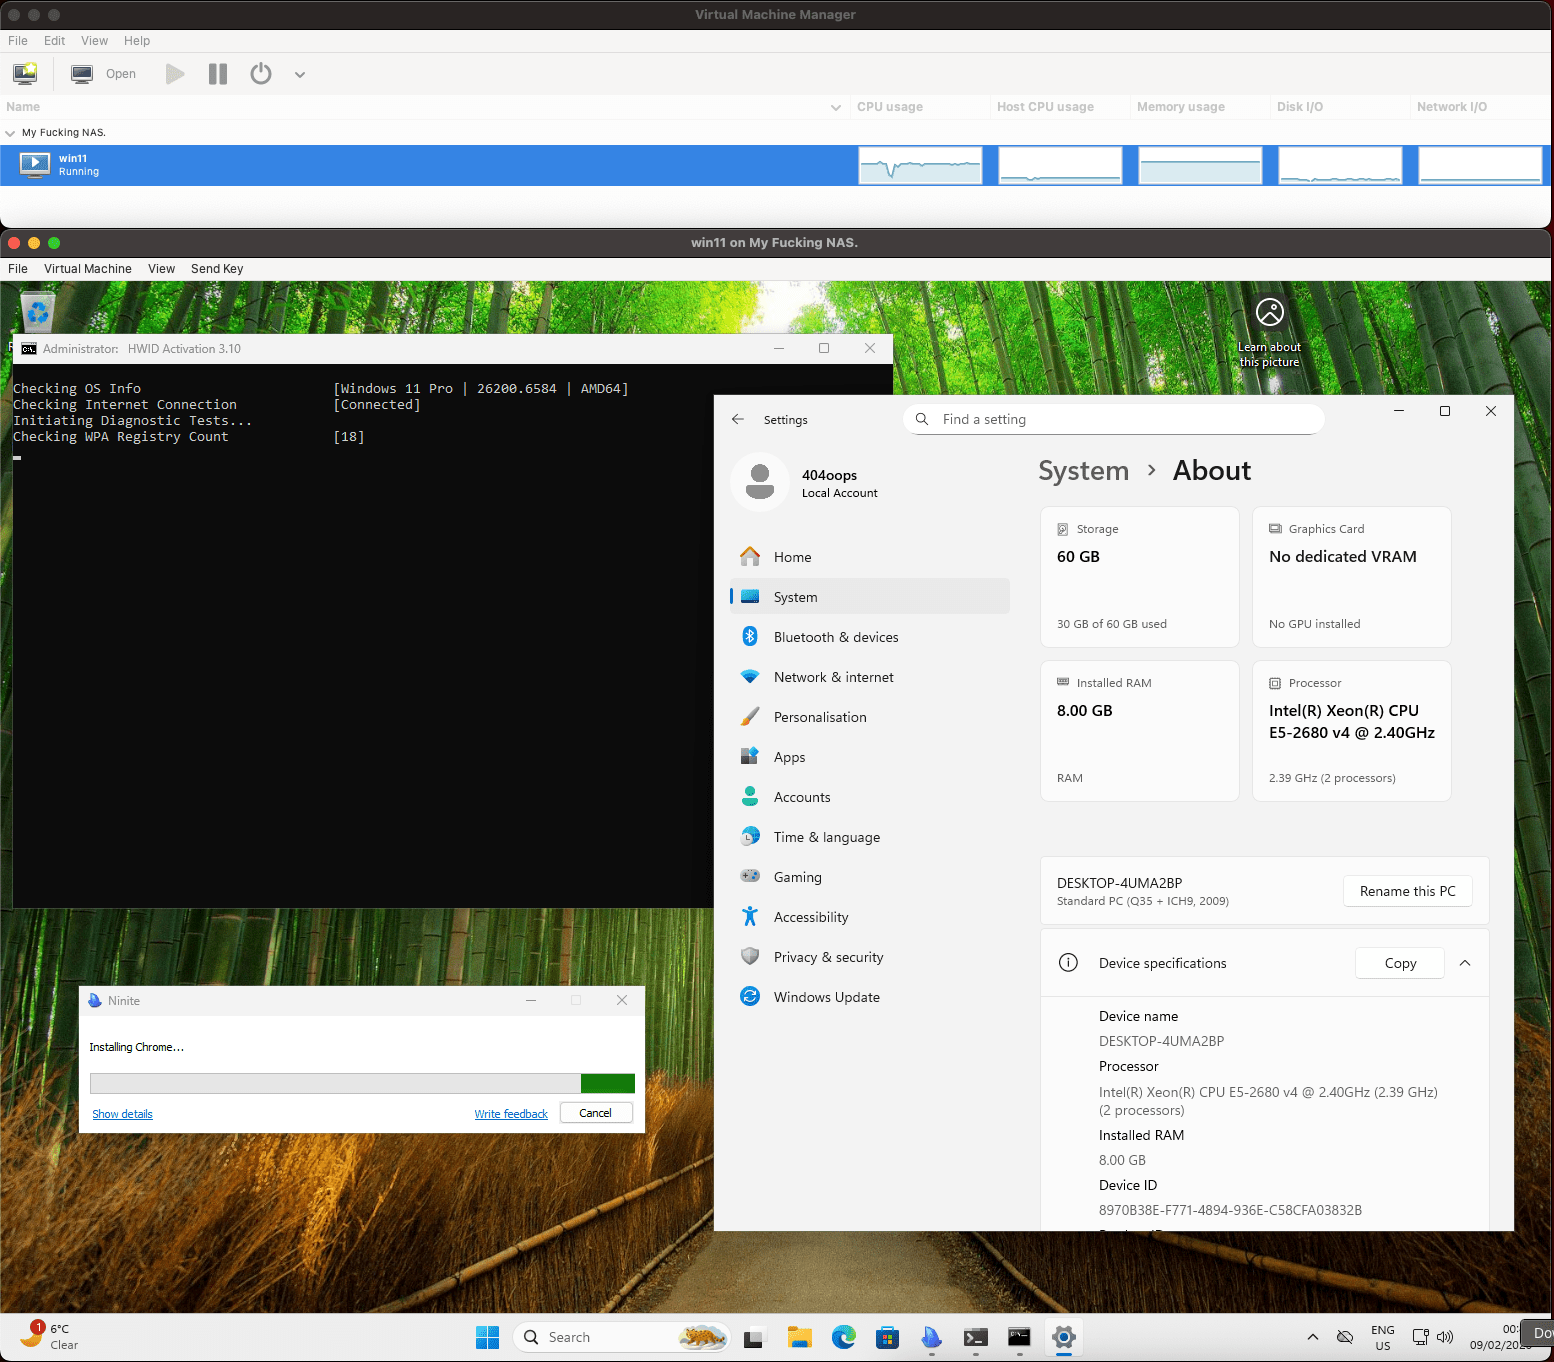Open Help menu in Virtual Machine Manager
This screenshot has height=1362, width=1554.
pyautogui.click(x=137, y=41)
